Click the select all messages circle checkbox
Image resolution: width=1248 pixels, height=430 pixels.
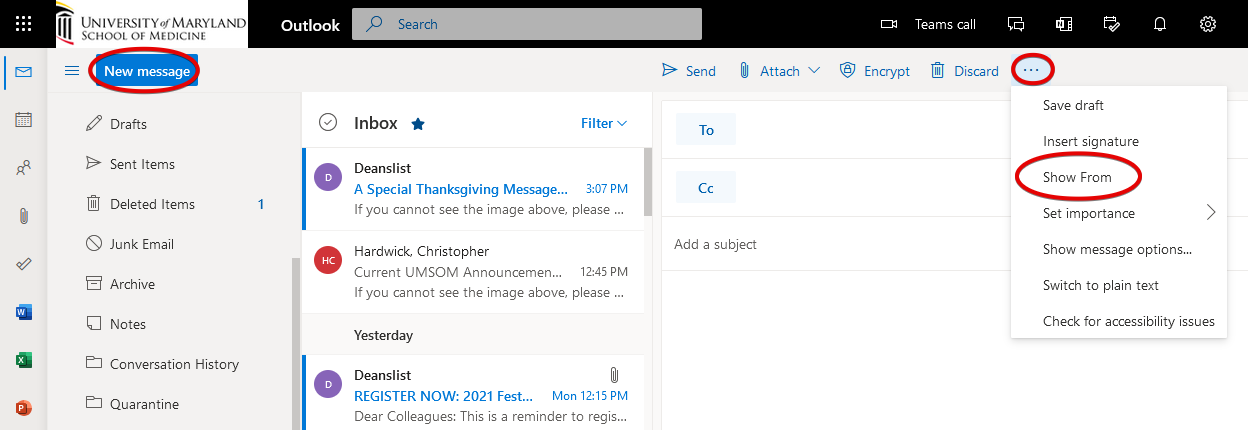[x=327, y=122]
